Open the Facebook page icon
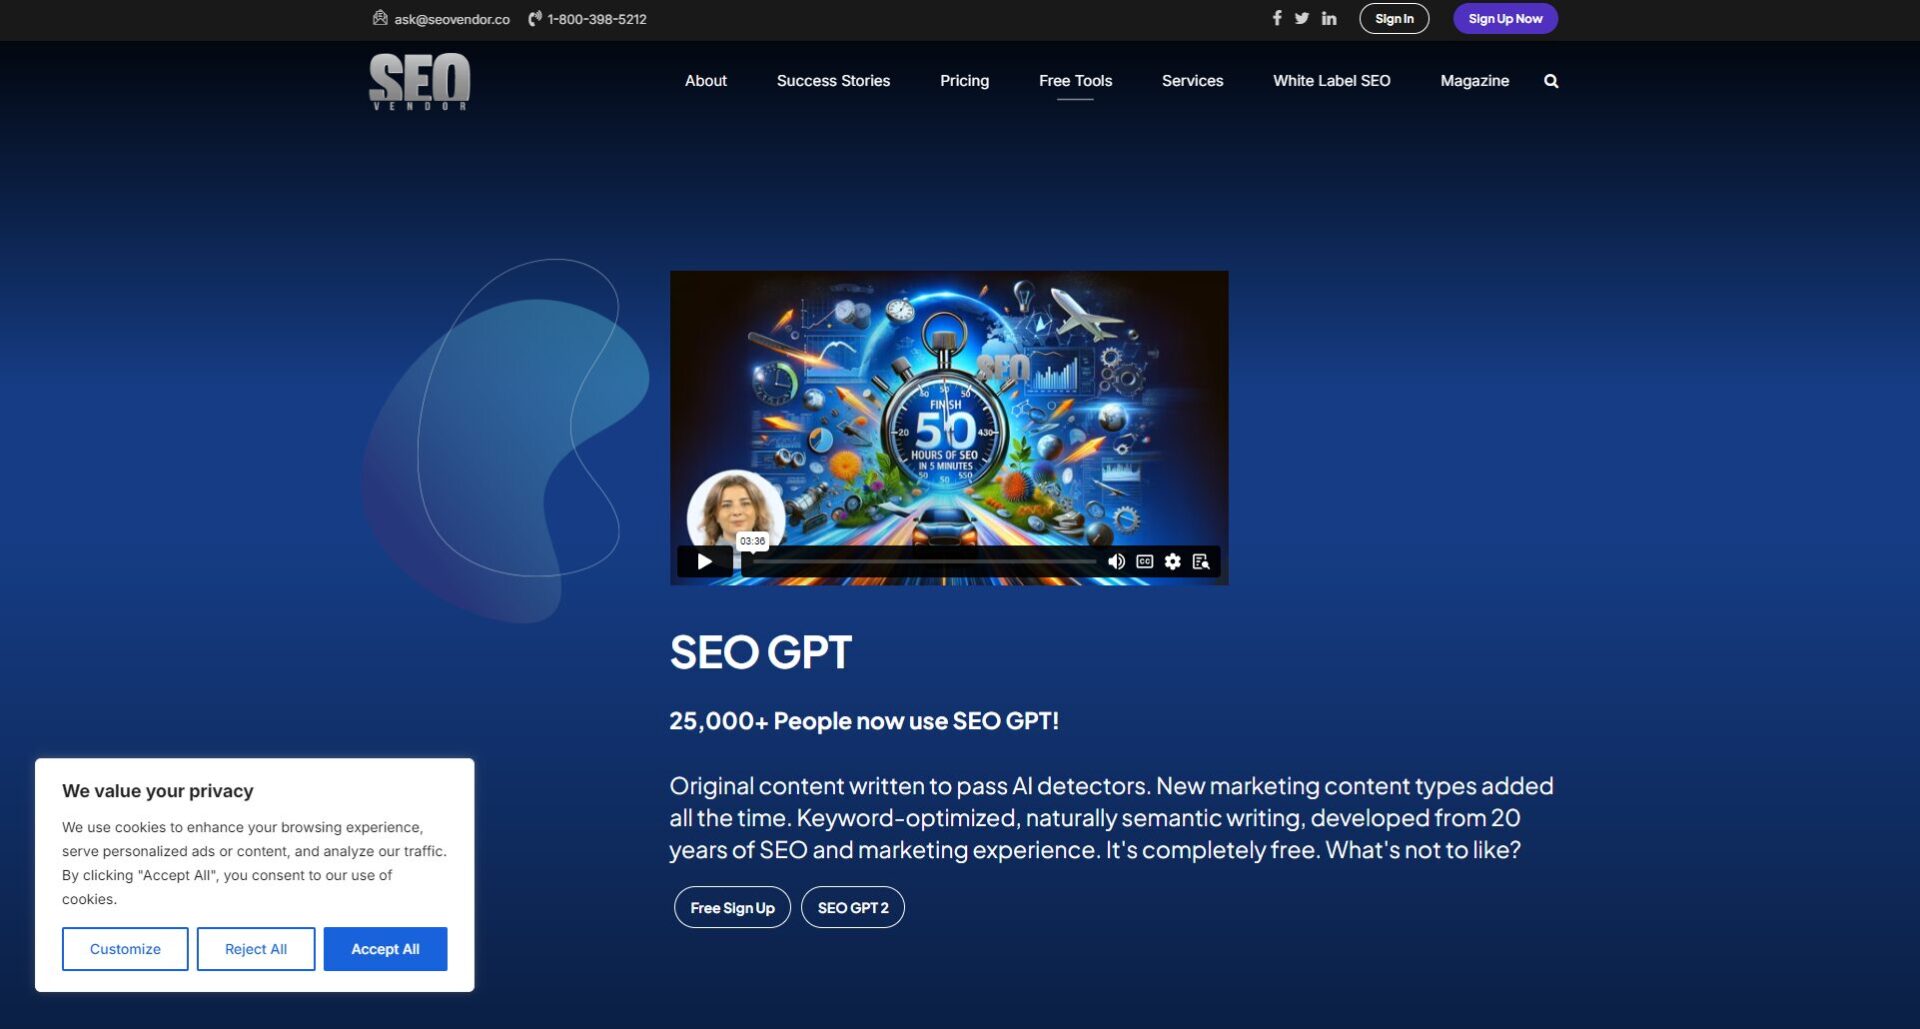This screenshot has width=1920, height=1029. tap(1277, 18)
